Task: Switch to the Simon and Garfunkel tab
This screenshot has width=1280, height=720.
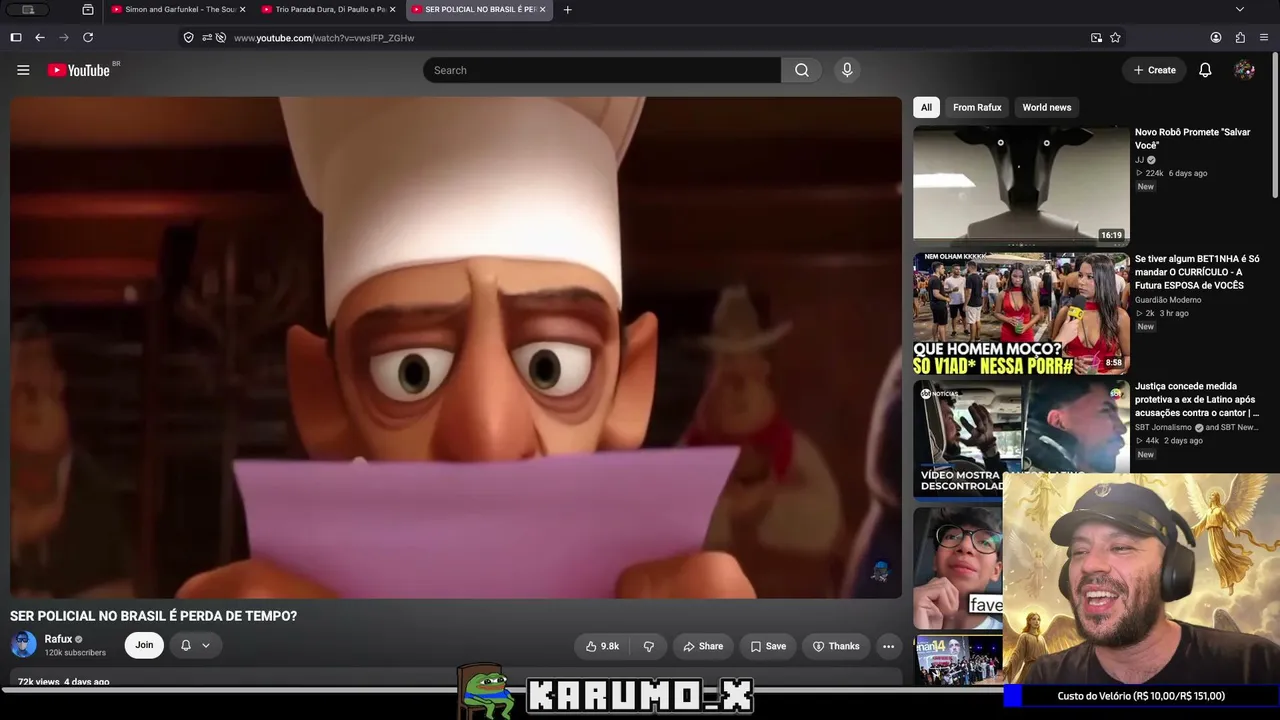Action: 179,10
